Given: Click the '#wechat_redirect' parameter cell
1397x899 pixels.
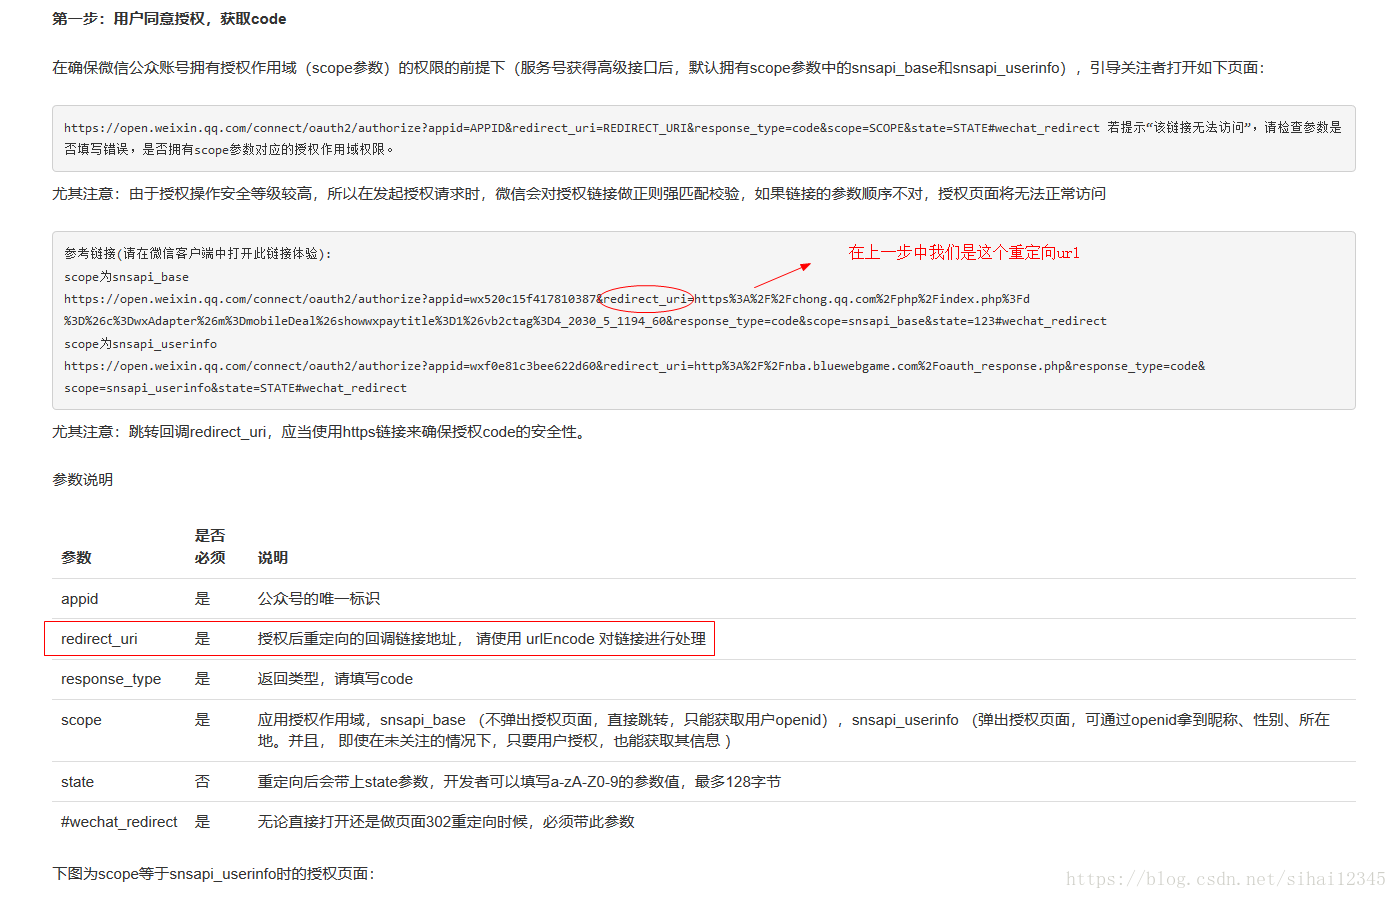Looking at the screenshot, I should pos(119,822).
